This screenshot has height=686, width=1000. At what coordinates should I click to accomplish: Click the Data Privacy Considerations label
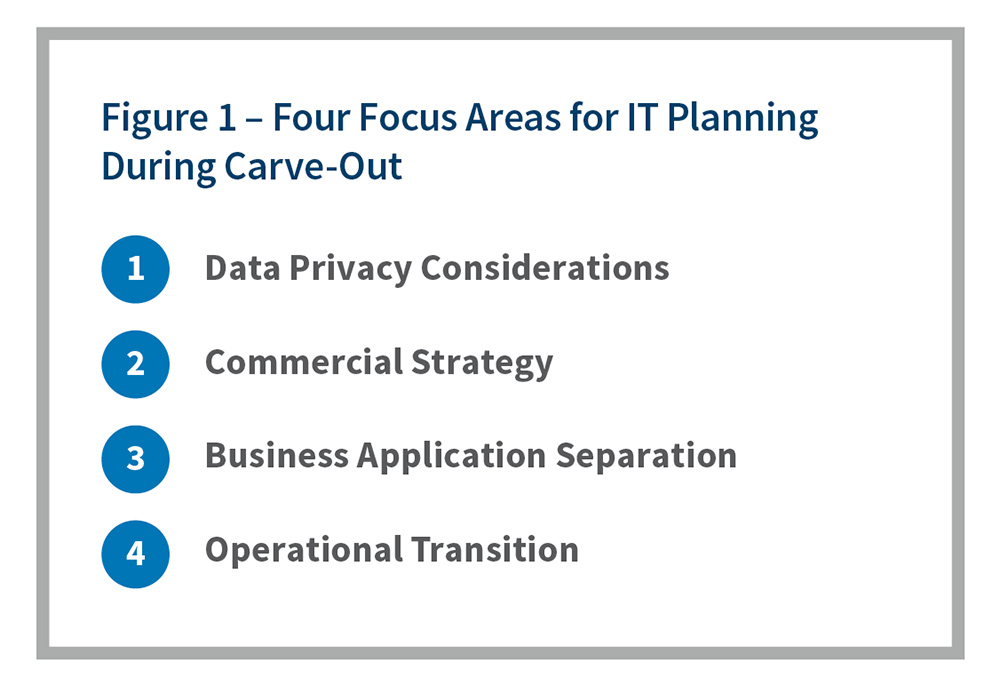point(437,268)
